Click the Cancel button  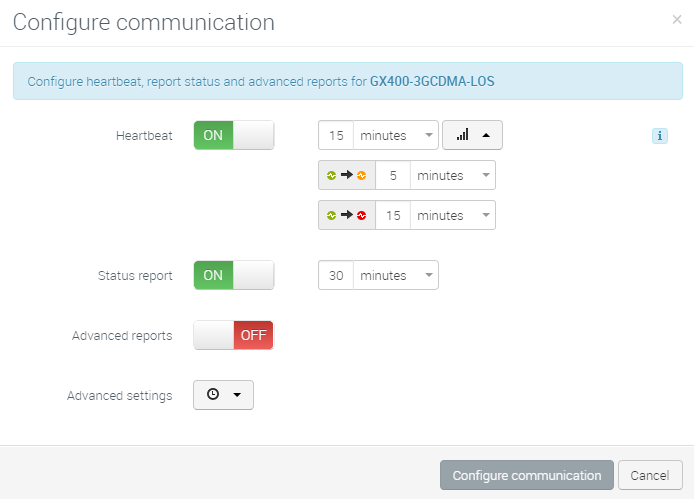pyautogui.click(x=650, y=475)
